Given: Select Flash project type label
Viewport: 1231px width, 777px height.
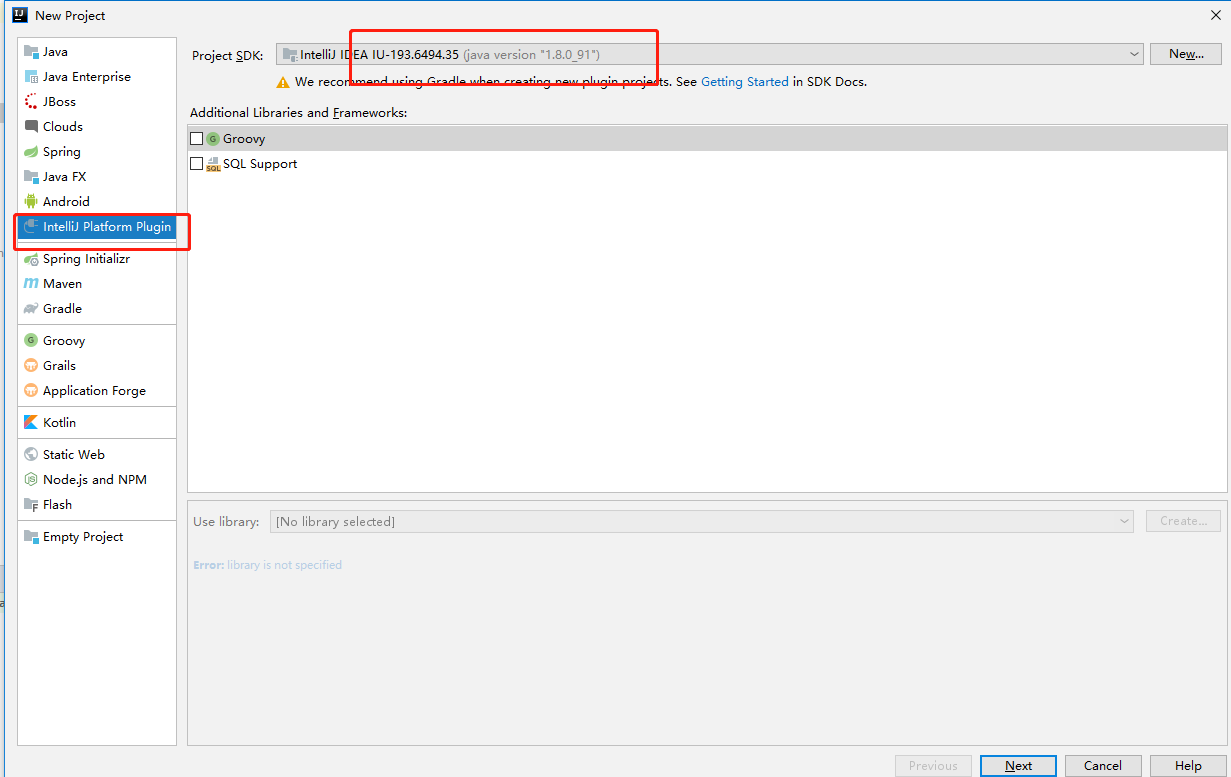Looking at the screenshot, I should click(57, 505).
